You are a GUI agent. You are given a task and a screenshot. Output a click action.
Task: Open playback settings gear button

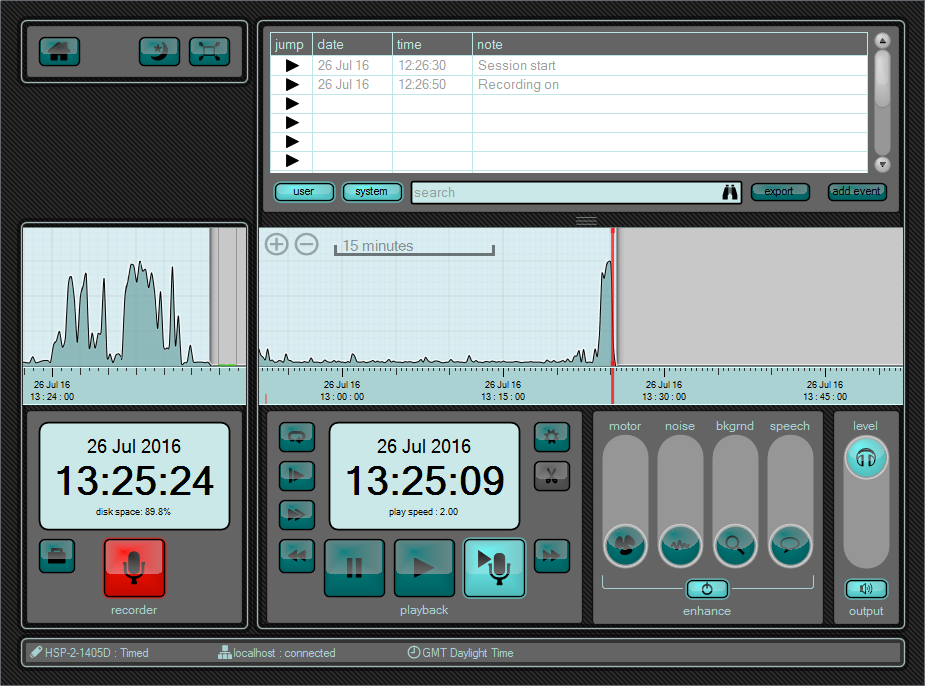click(x=551, y=435)
